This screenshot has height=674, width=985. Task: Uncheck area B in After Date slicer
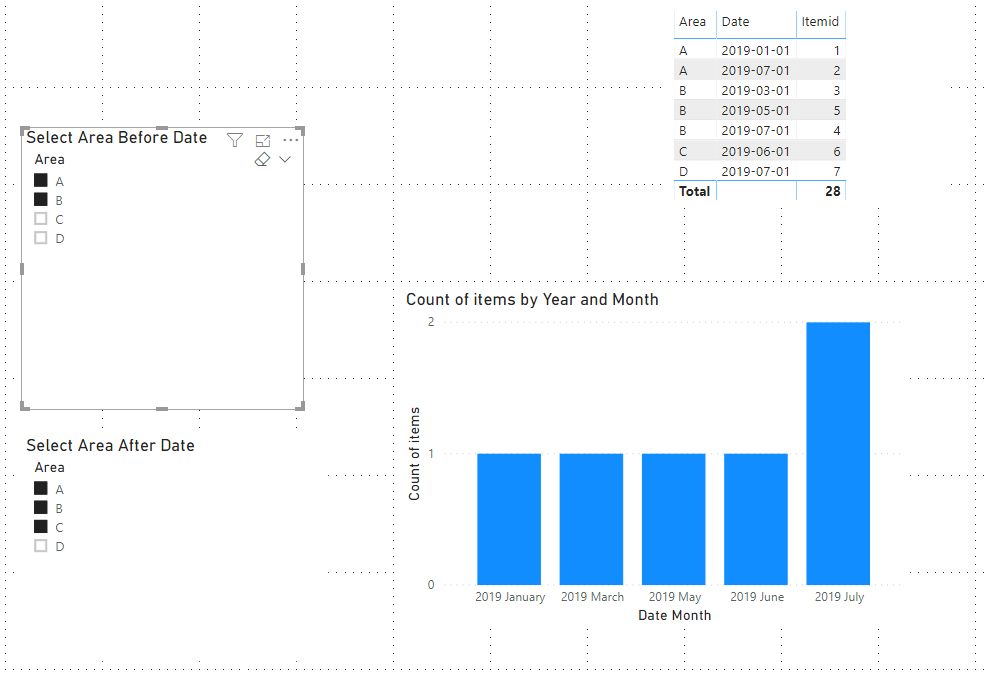[41, 508]
